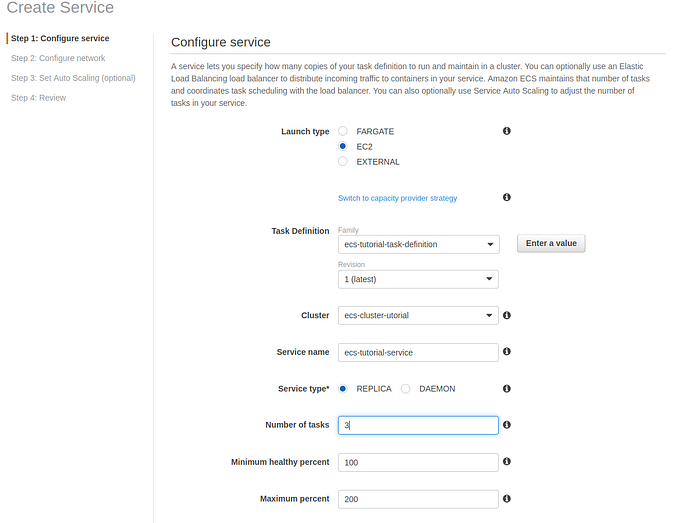700x523 pixels.
Task: Click the Enter a value button
Action: point(551,244)
